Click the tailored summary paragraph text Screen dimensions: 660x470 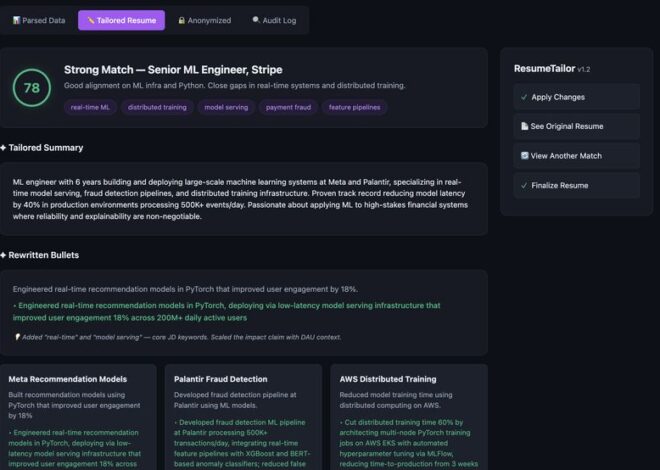pyautogui.click(x=240, y=199)
